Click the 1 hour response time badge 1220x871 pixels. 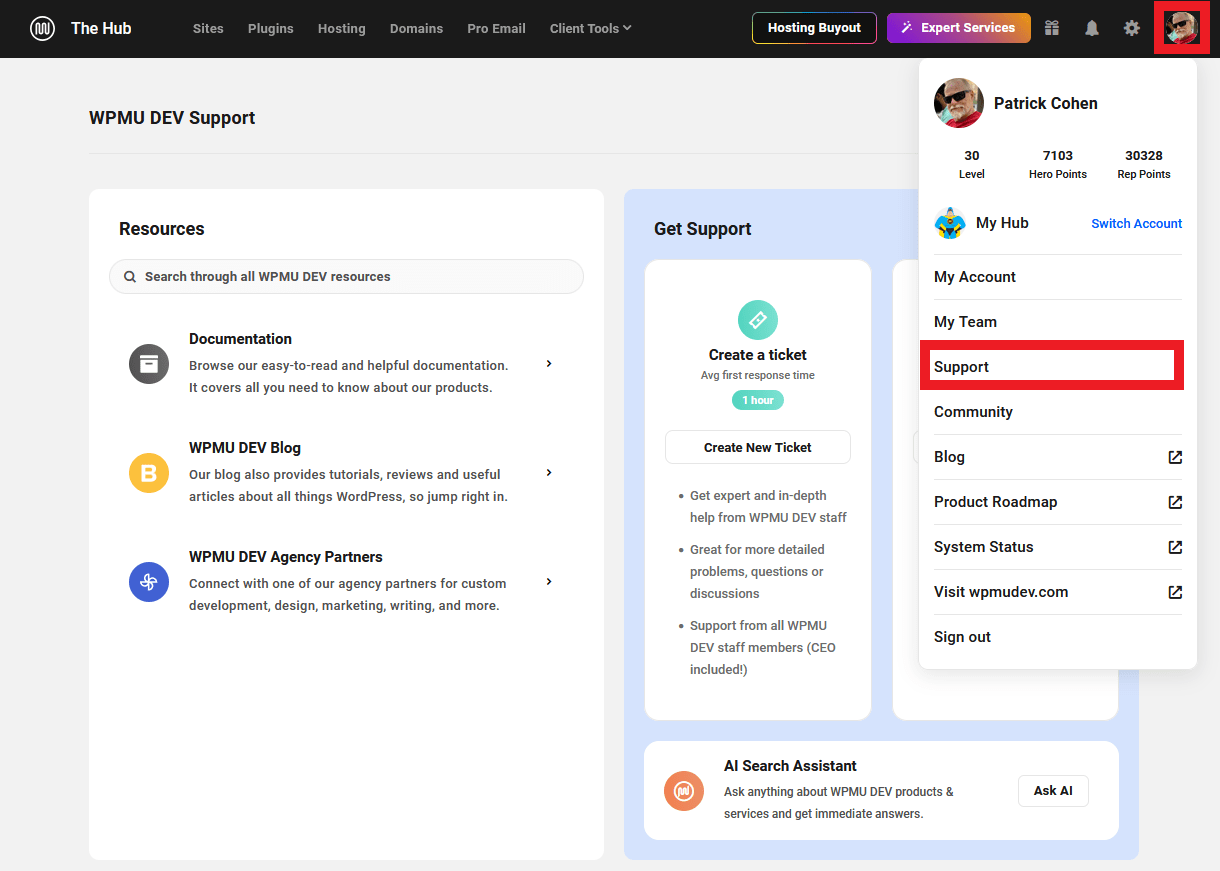coord(758,400)
